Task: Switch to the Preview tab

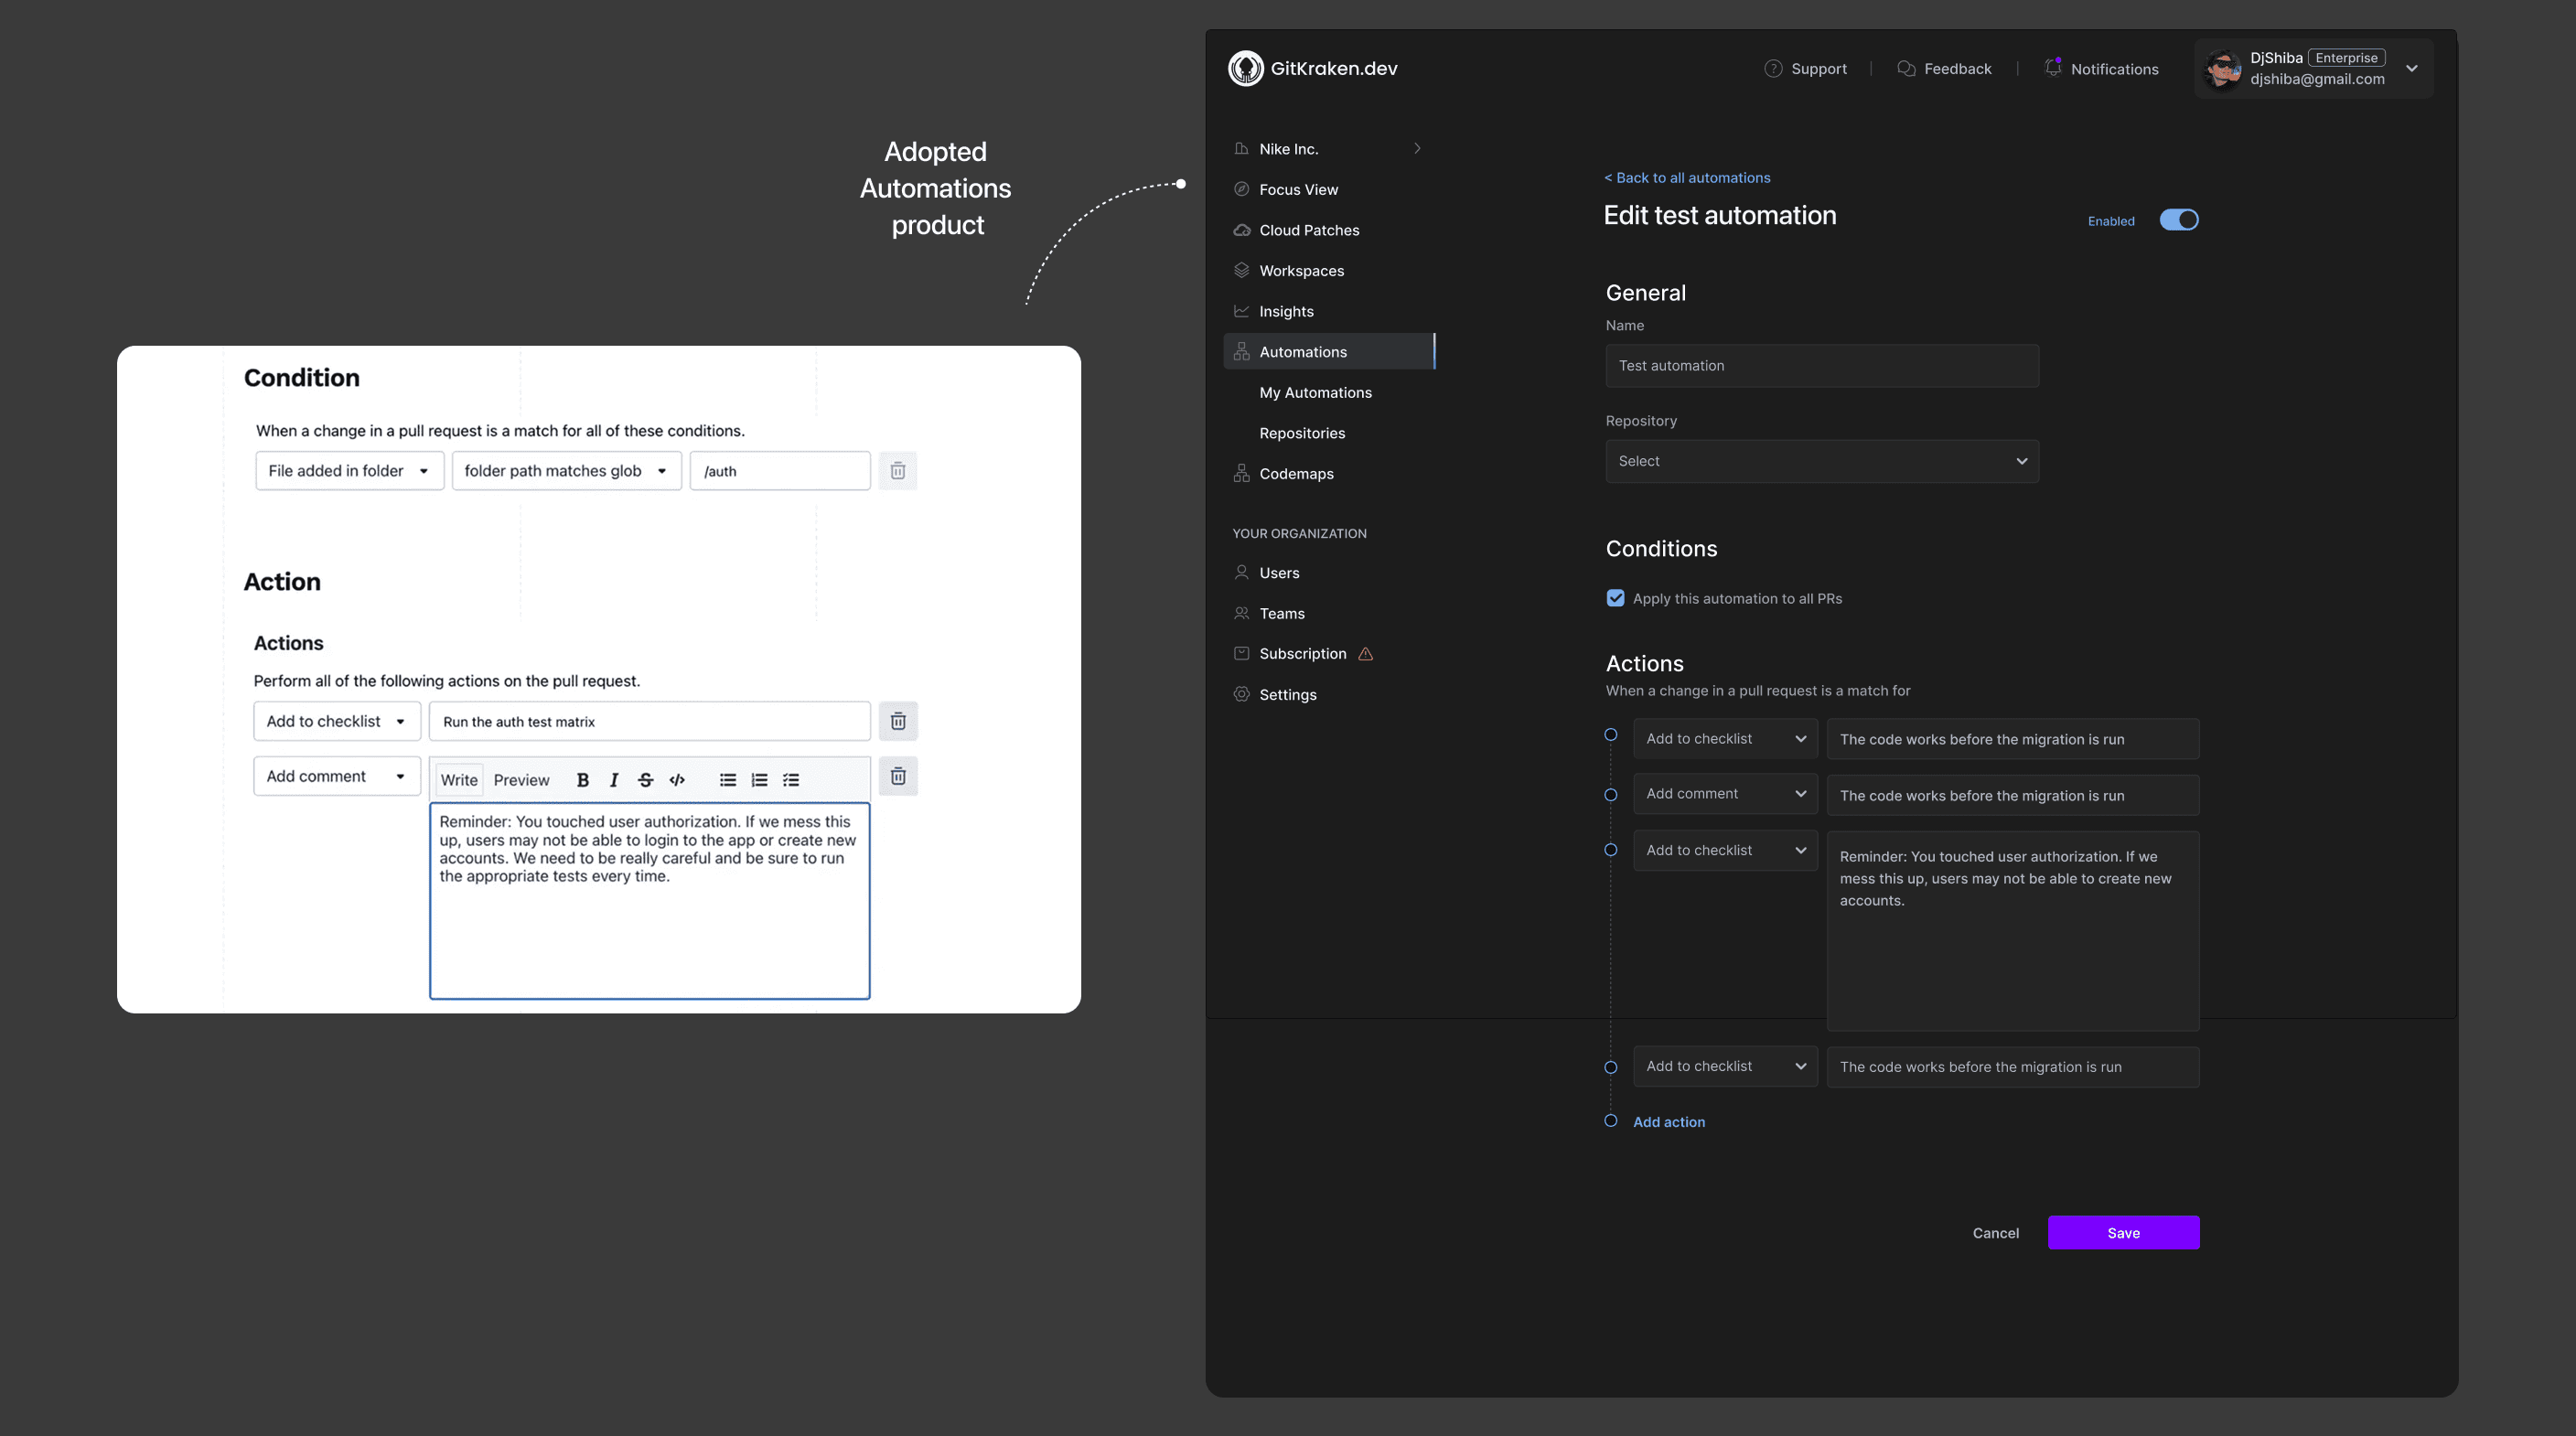Action: coord(521,780)
